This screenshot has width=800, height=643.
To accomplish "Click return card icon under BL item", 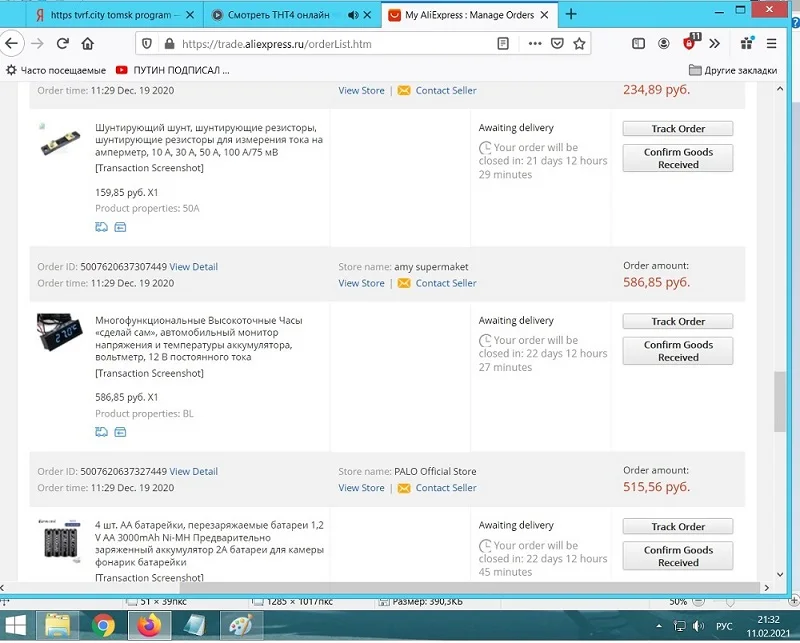I will point(120,432).
